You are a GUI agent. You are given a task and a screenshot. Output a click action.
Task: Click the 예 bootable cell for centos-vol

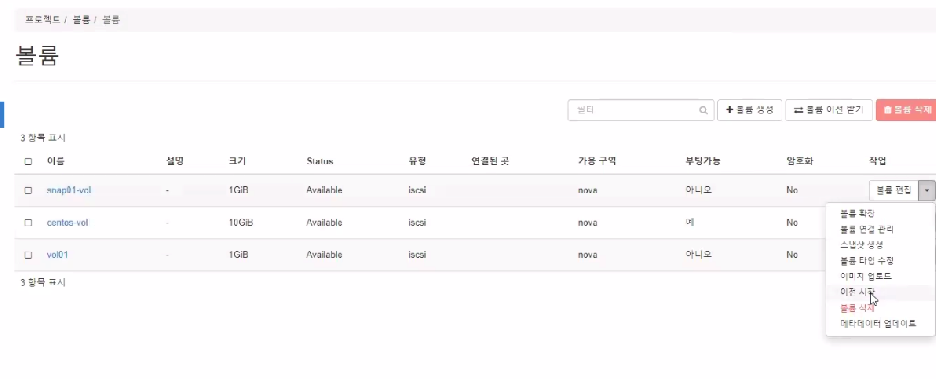pos(689,223)
